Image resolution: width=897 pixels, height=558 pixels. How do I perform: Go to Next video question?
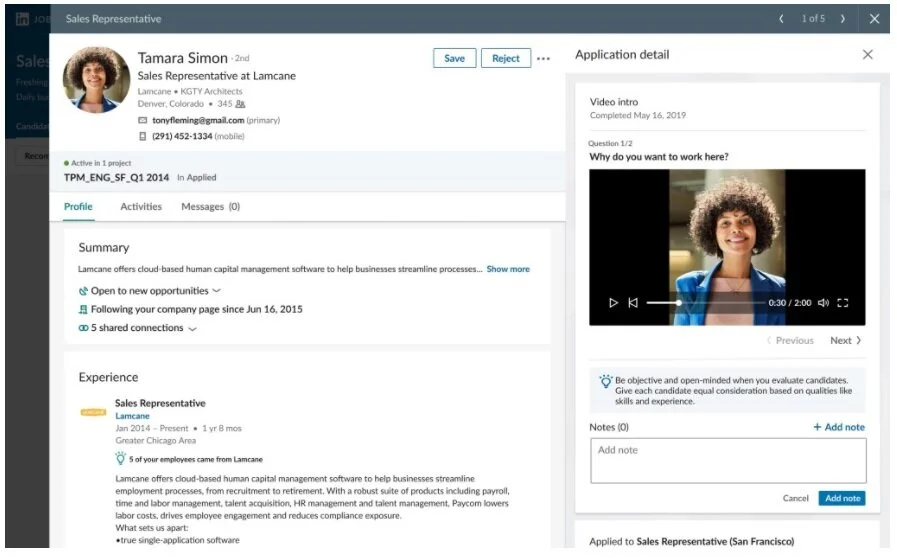[846, 341]
